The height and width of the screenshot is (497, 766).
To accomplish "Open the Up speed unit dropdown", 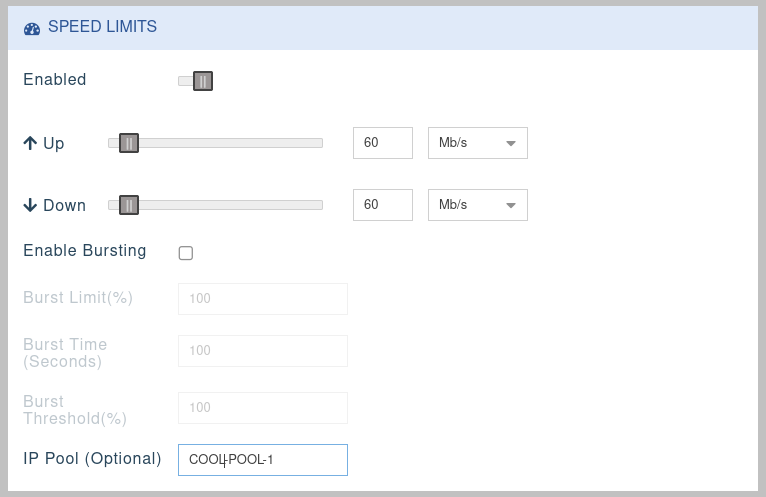I will pos(477,143).
